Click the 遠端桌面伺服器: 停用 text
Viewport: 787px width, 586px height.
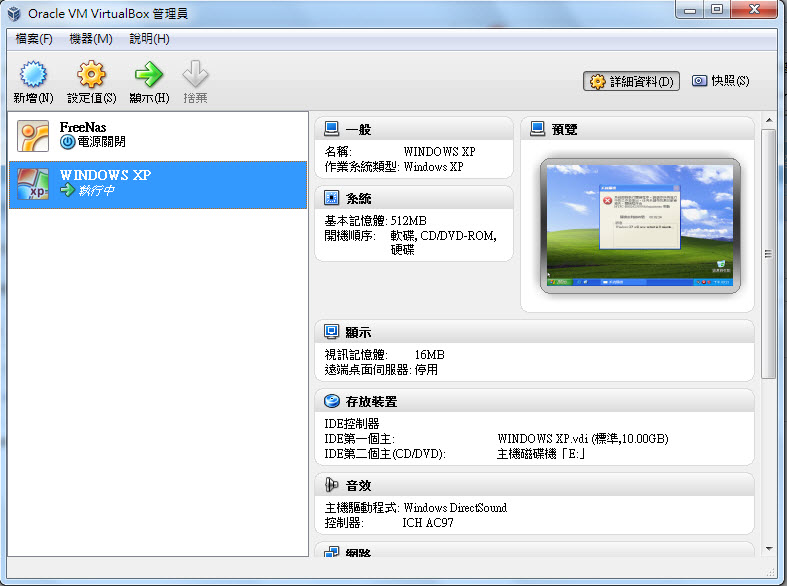pyautogui.click(x=381, y=370)
